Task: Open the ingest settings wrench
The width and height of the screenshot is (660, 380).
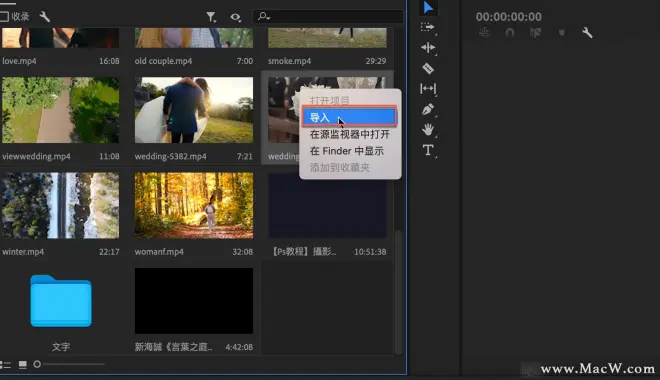Action: [45, 17]
